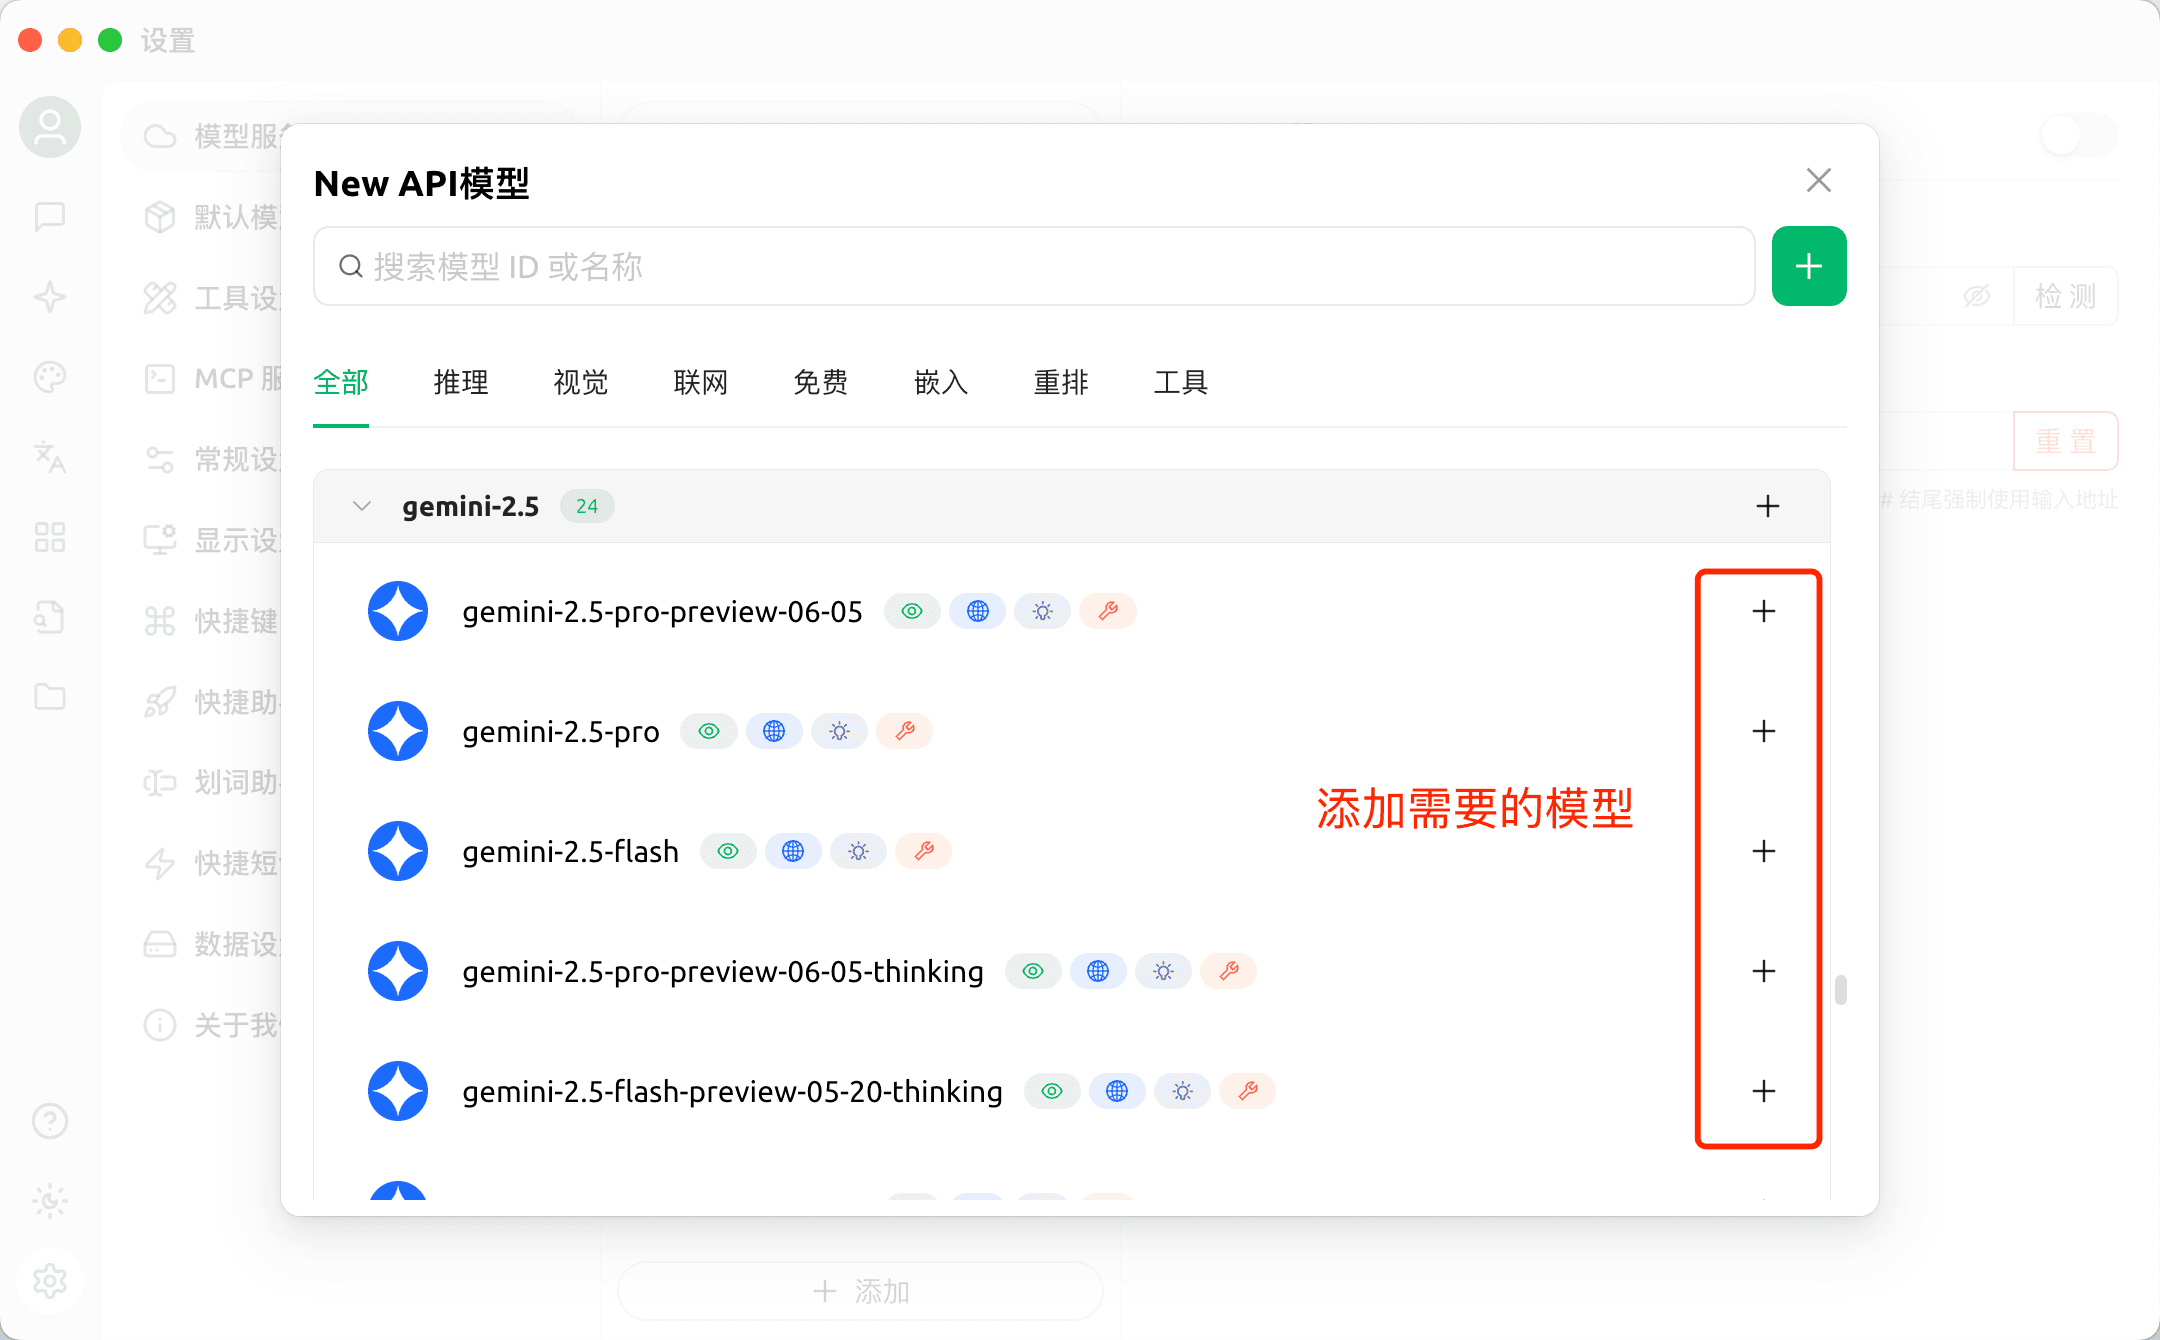This screenshot has height=1340, width=2160.
Task: Open the chat bubble icon in the sidebar
Action: [x=50, y=217]
